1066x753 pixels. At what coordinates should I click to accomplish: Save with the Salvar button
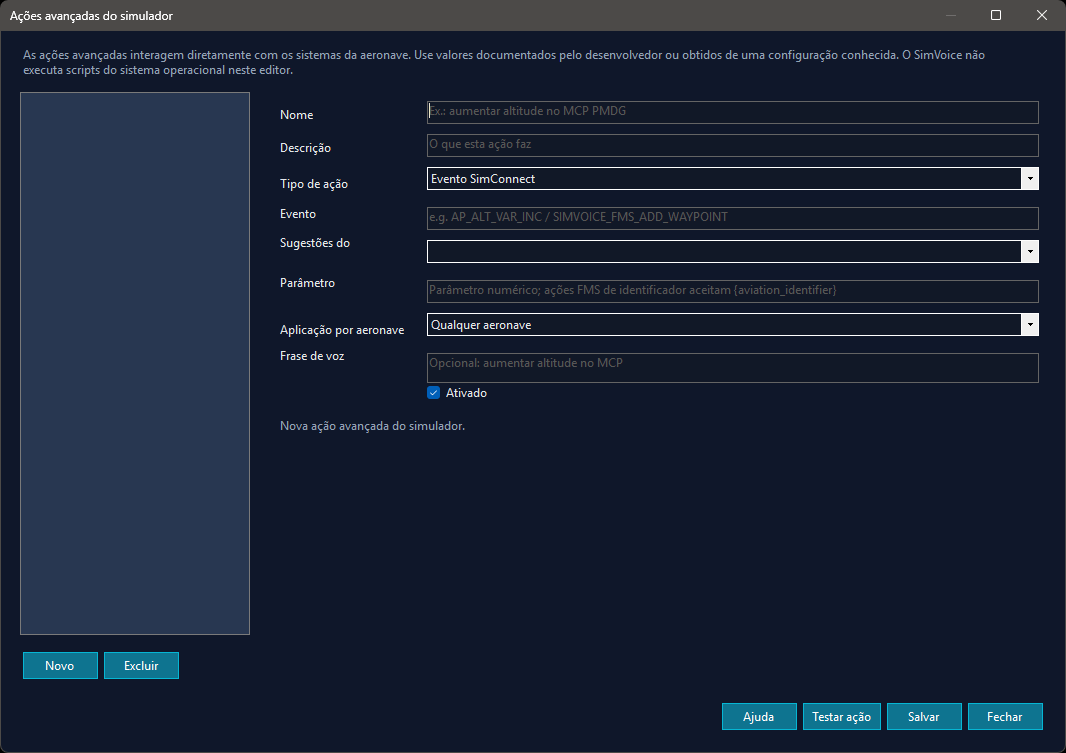click(924, 716)
